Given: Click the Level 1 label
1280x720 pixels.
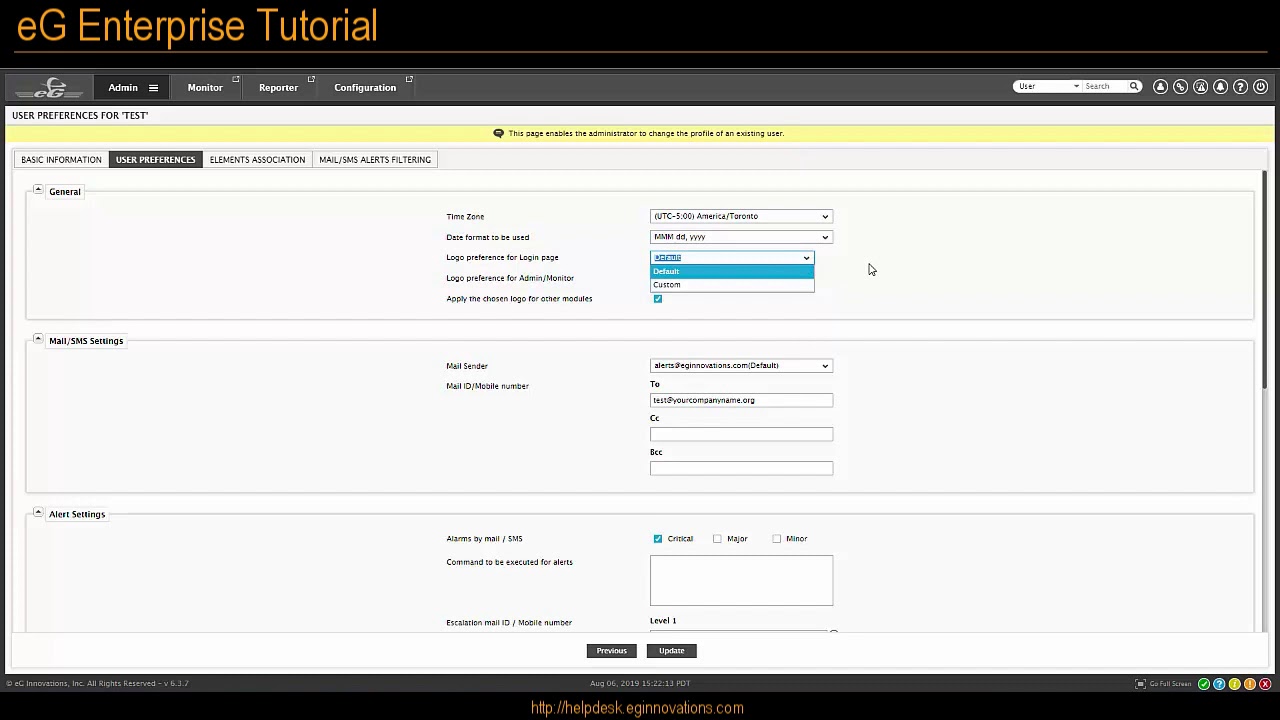Looking at the screenshot, I should pos(663,621).
